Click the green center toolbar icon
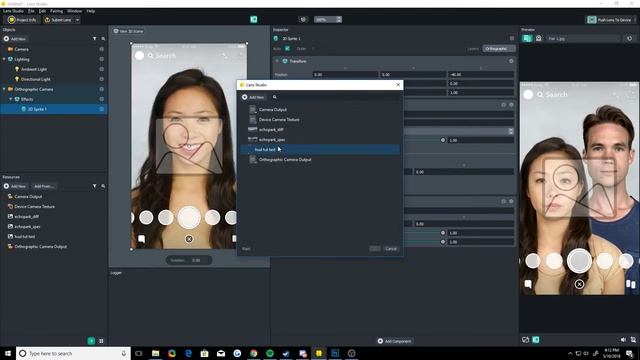640x360 pixels. pos(254,20)
